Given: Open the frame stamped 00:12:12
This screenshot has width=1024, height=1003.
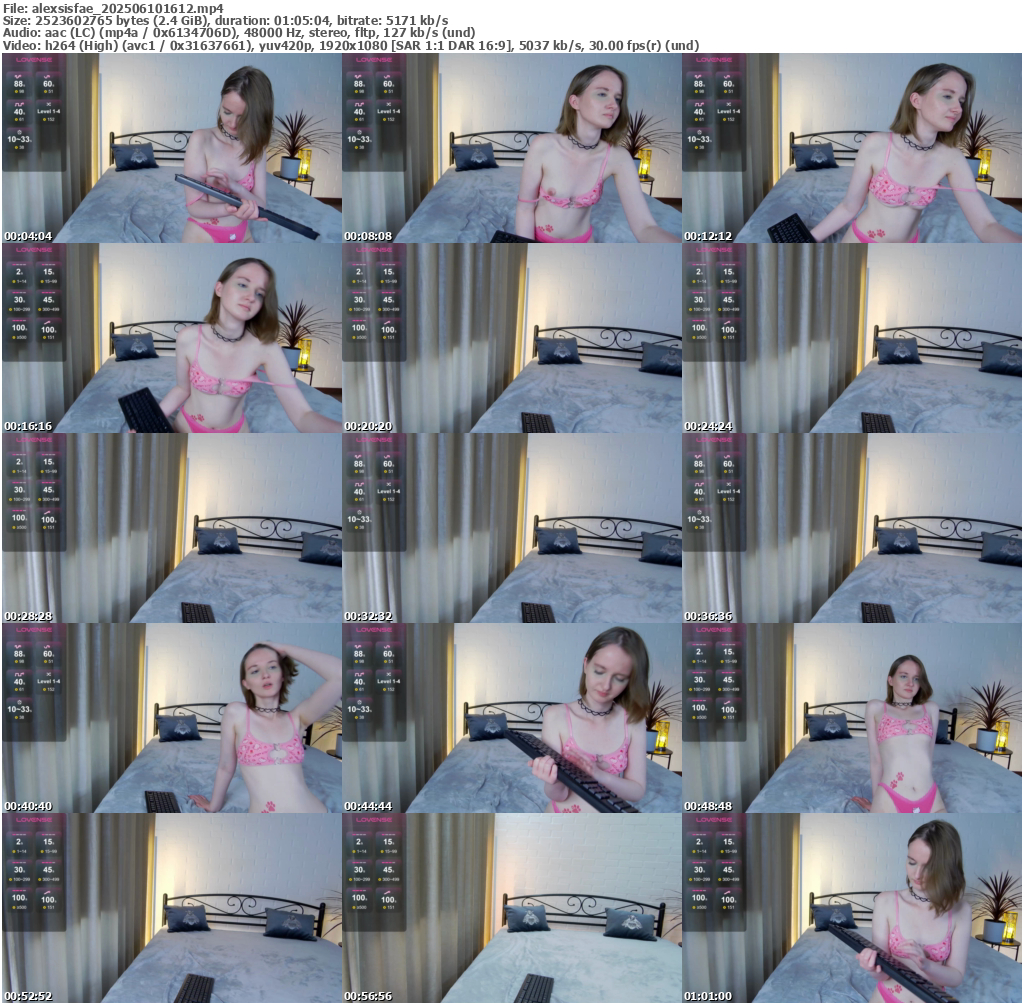Looking at the screenshot, I should 852,148.
